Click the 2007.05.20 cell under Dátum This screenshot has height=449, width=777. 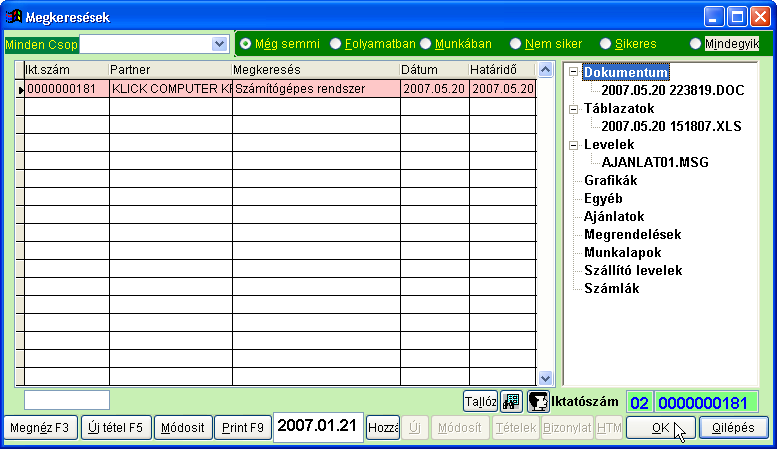click(435, 89)
